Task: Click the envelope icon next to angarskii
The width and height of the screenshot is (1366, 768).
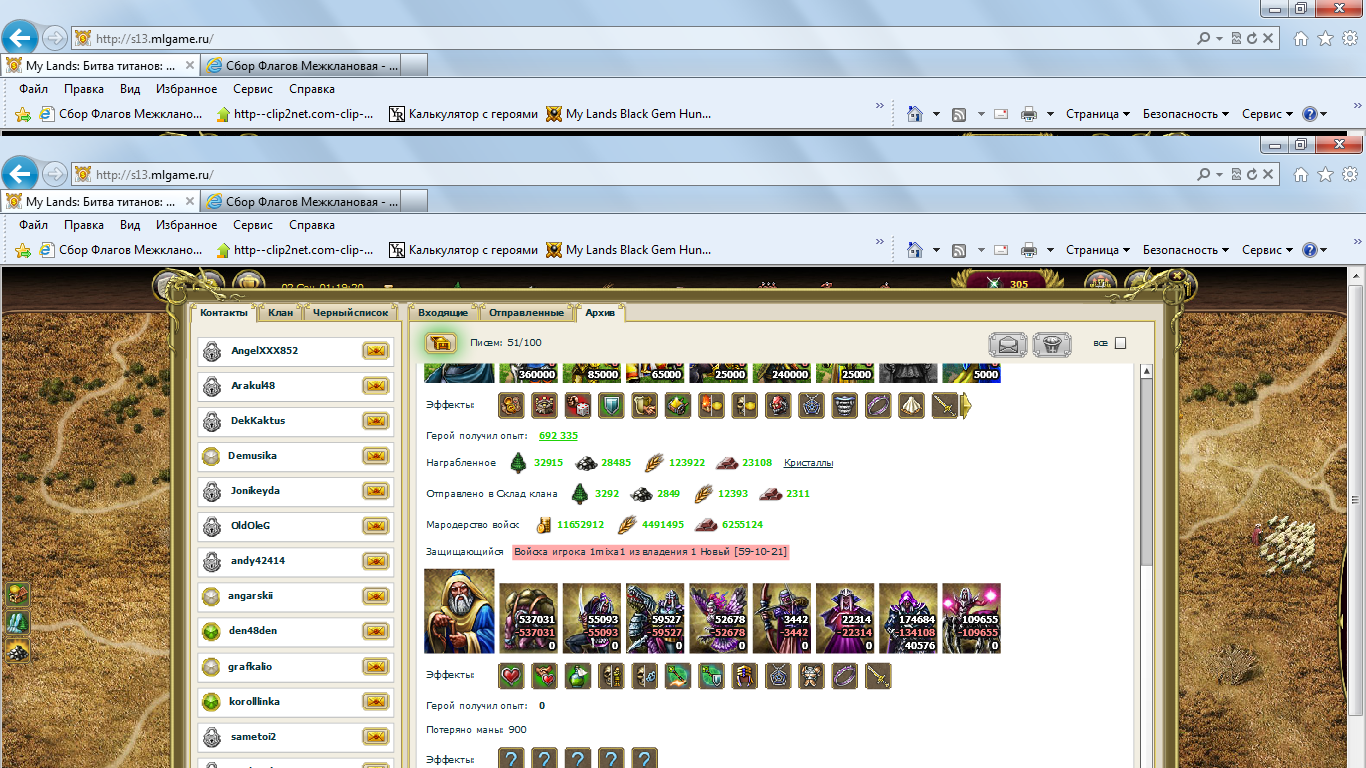Action: [x=375, y=596]
